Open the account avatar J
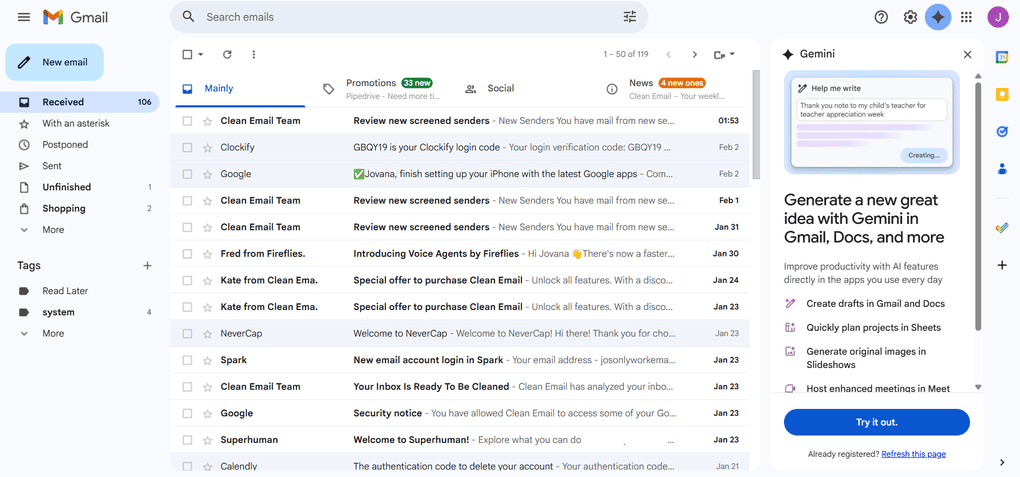Image resolution: width=1020 pixels, height=477 pixels. point(997,18)
